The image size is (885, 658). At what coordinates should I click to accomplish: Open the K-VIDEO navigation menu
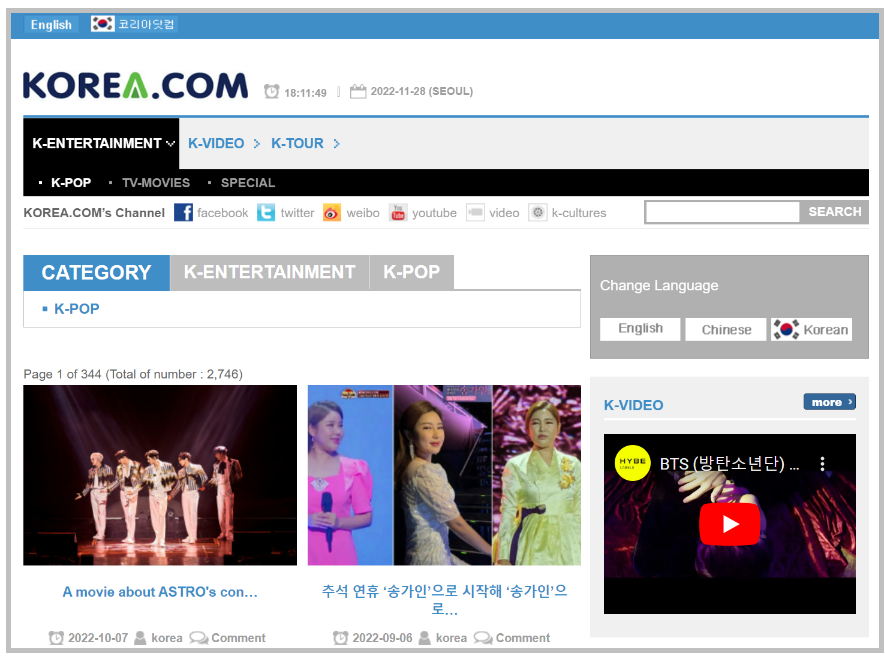[x=216, y=143]
